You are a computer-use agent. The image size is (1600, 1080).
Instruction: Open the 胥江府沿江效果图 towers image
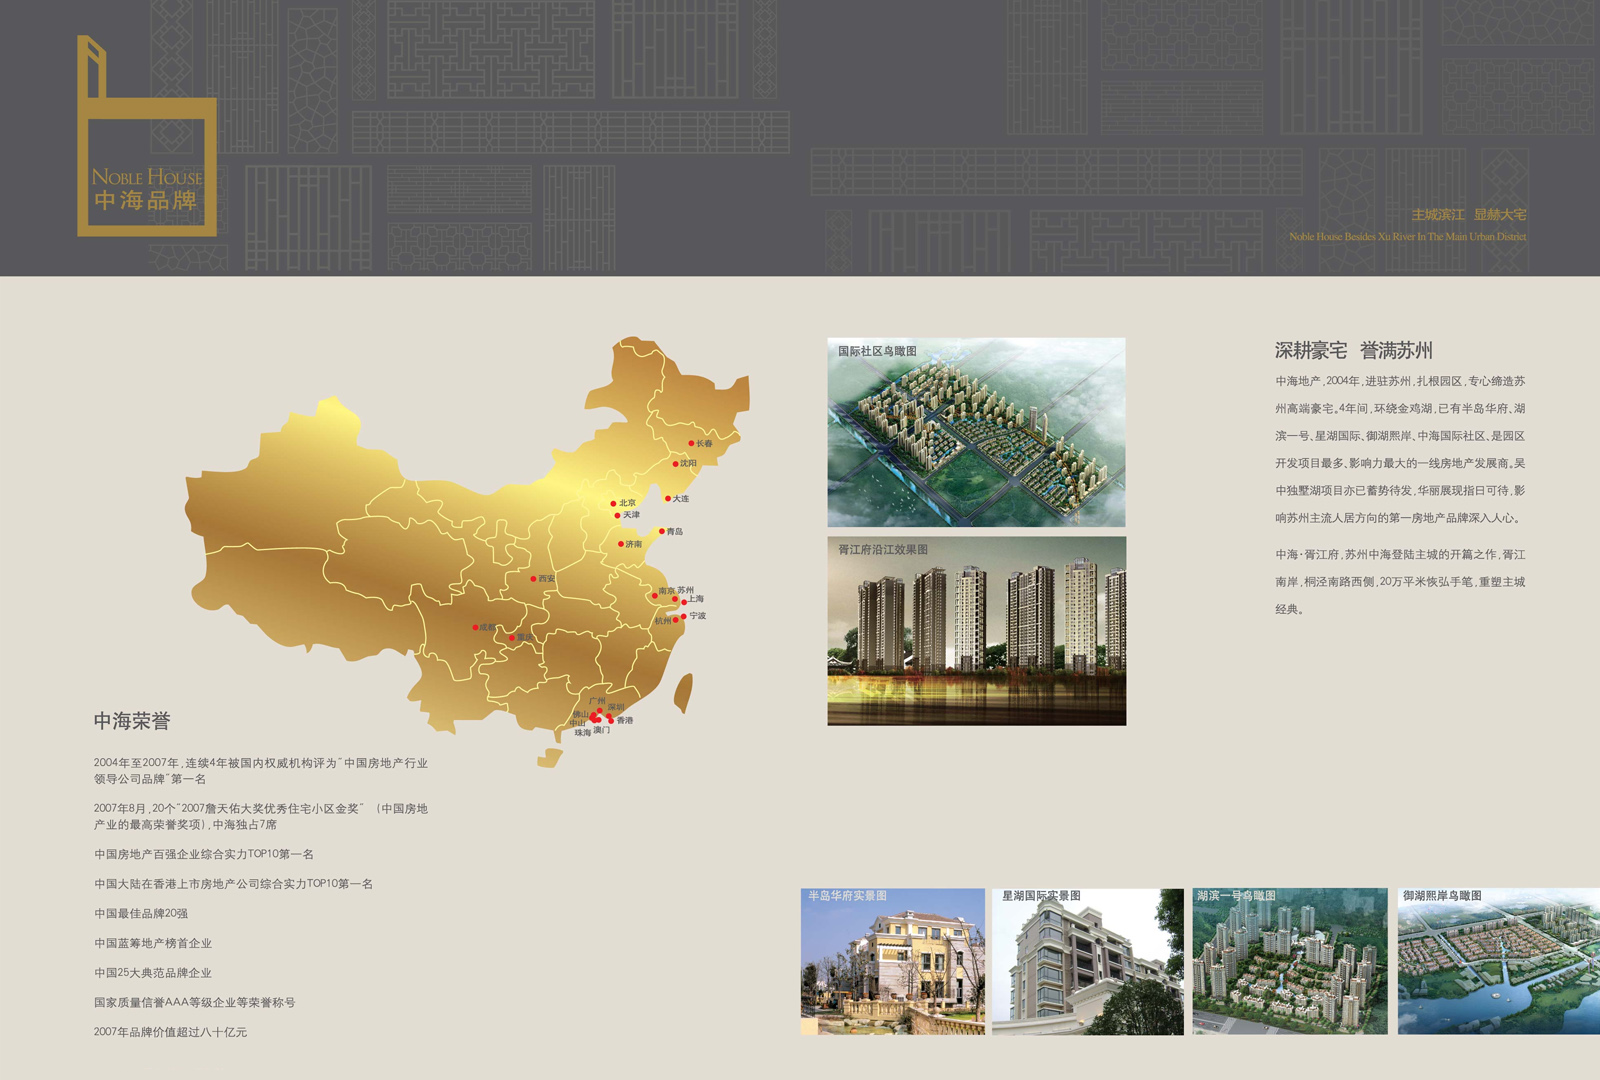pos(976,631)
